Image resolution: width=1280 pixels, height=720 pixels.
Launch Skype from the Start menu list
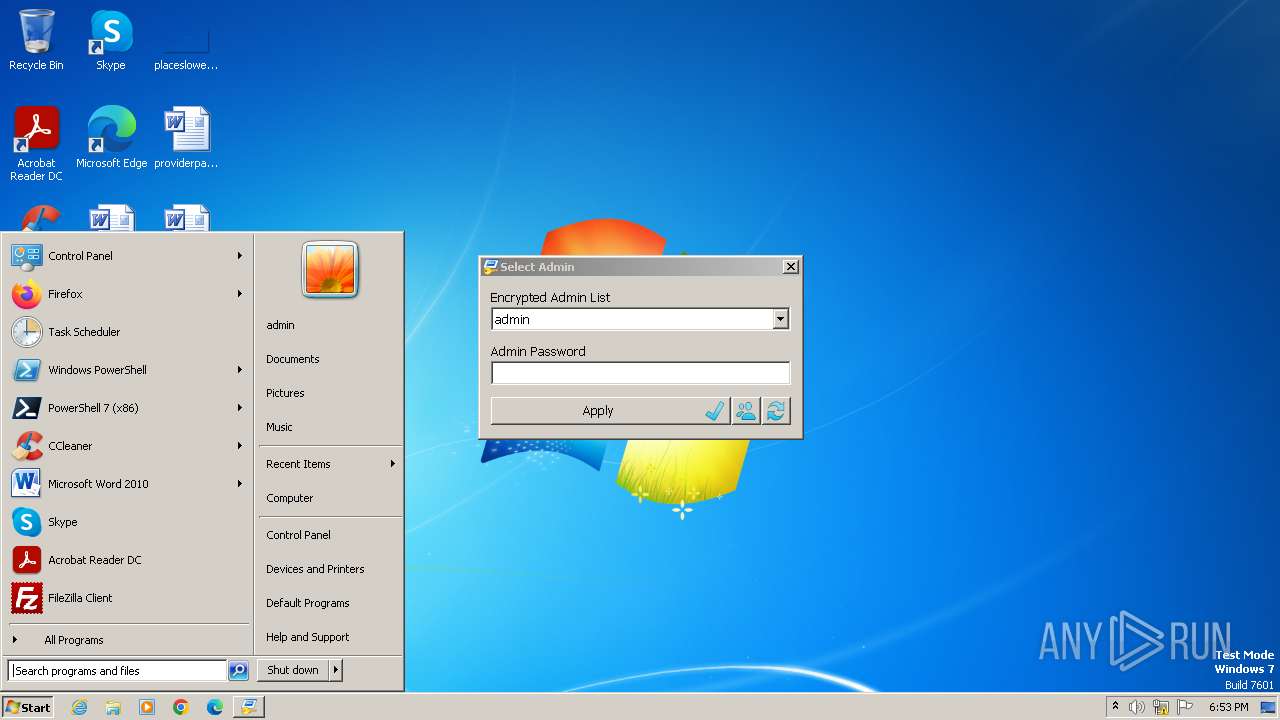[127, 522]
